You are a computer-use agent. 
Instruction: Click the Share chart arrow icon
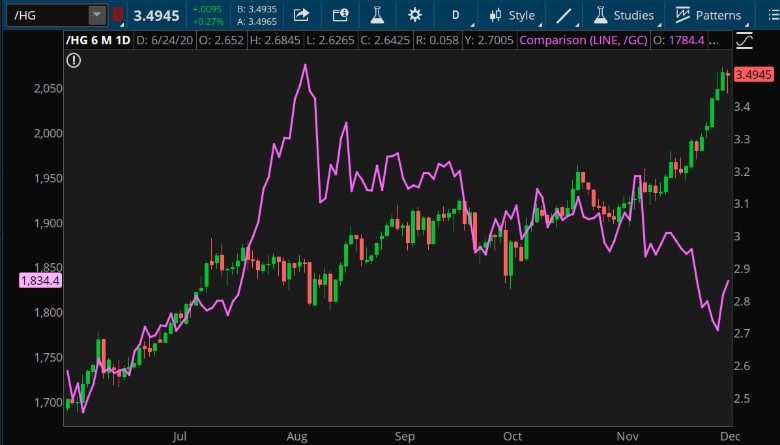click(301, 15)
